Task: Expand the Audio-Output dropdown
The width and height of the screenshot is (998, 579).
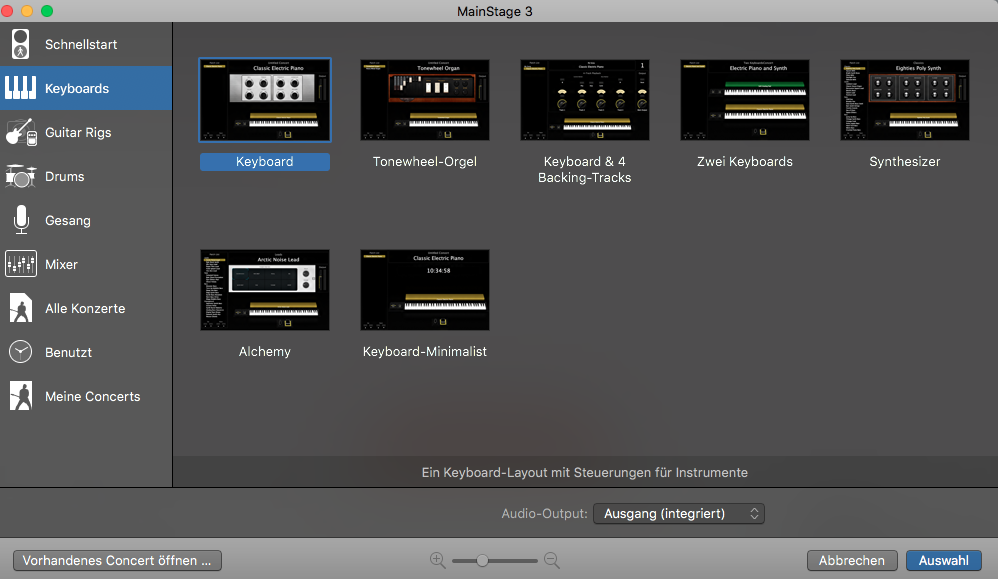Action: coord(678,513)
